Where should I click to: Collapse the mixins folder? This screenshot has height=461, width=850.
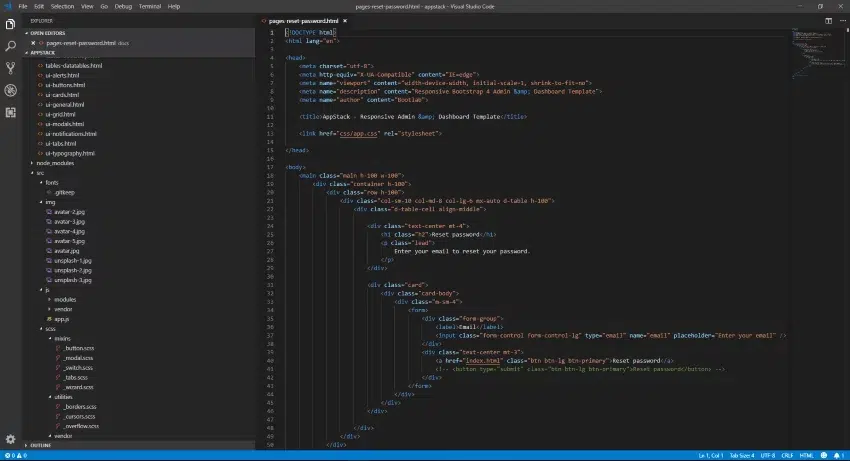tap(62, 338)
